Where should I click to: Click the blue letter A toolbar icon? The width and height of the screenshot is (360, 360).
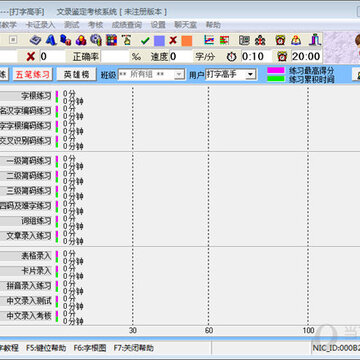[50, 40]
